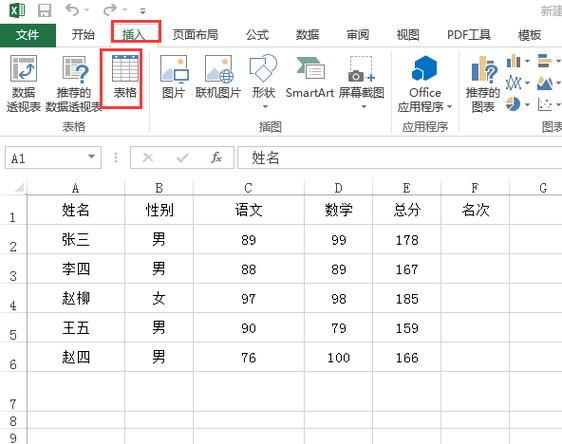Select cell with total 159
562x444 pixels.
click(407, 328)
